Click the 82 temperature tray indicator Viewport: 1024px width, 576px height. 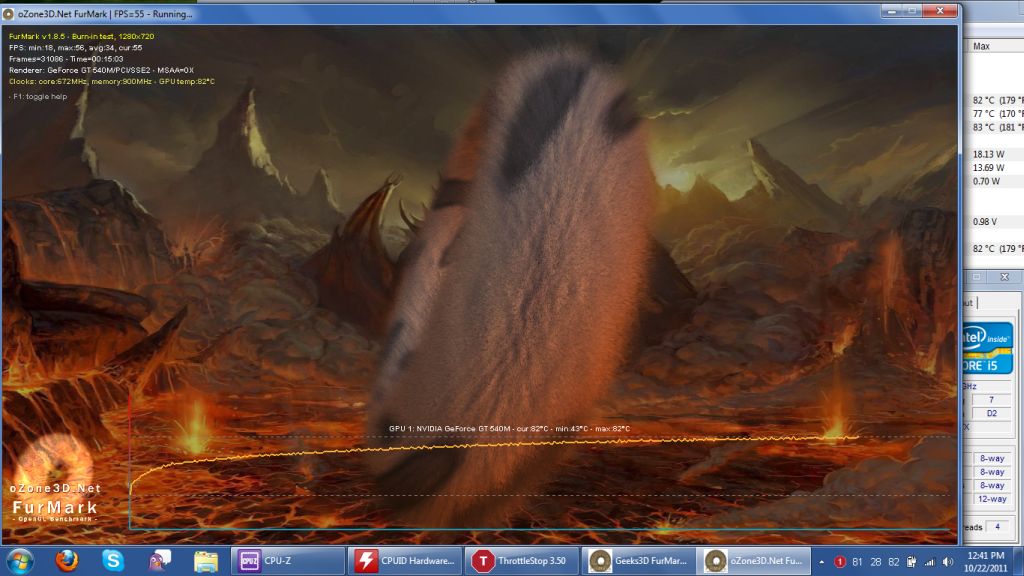click(893, 562)
